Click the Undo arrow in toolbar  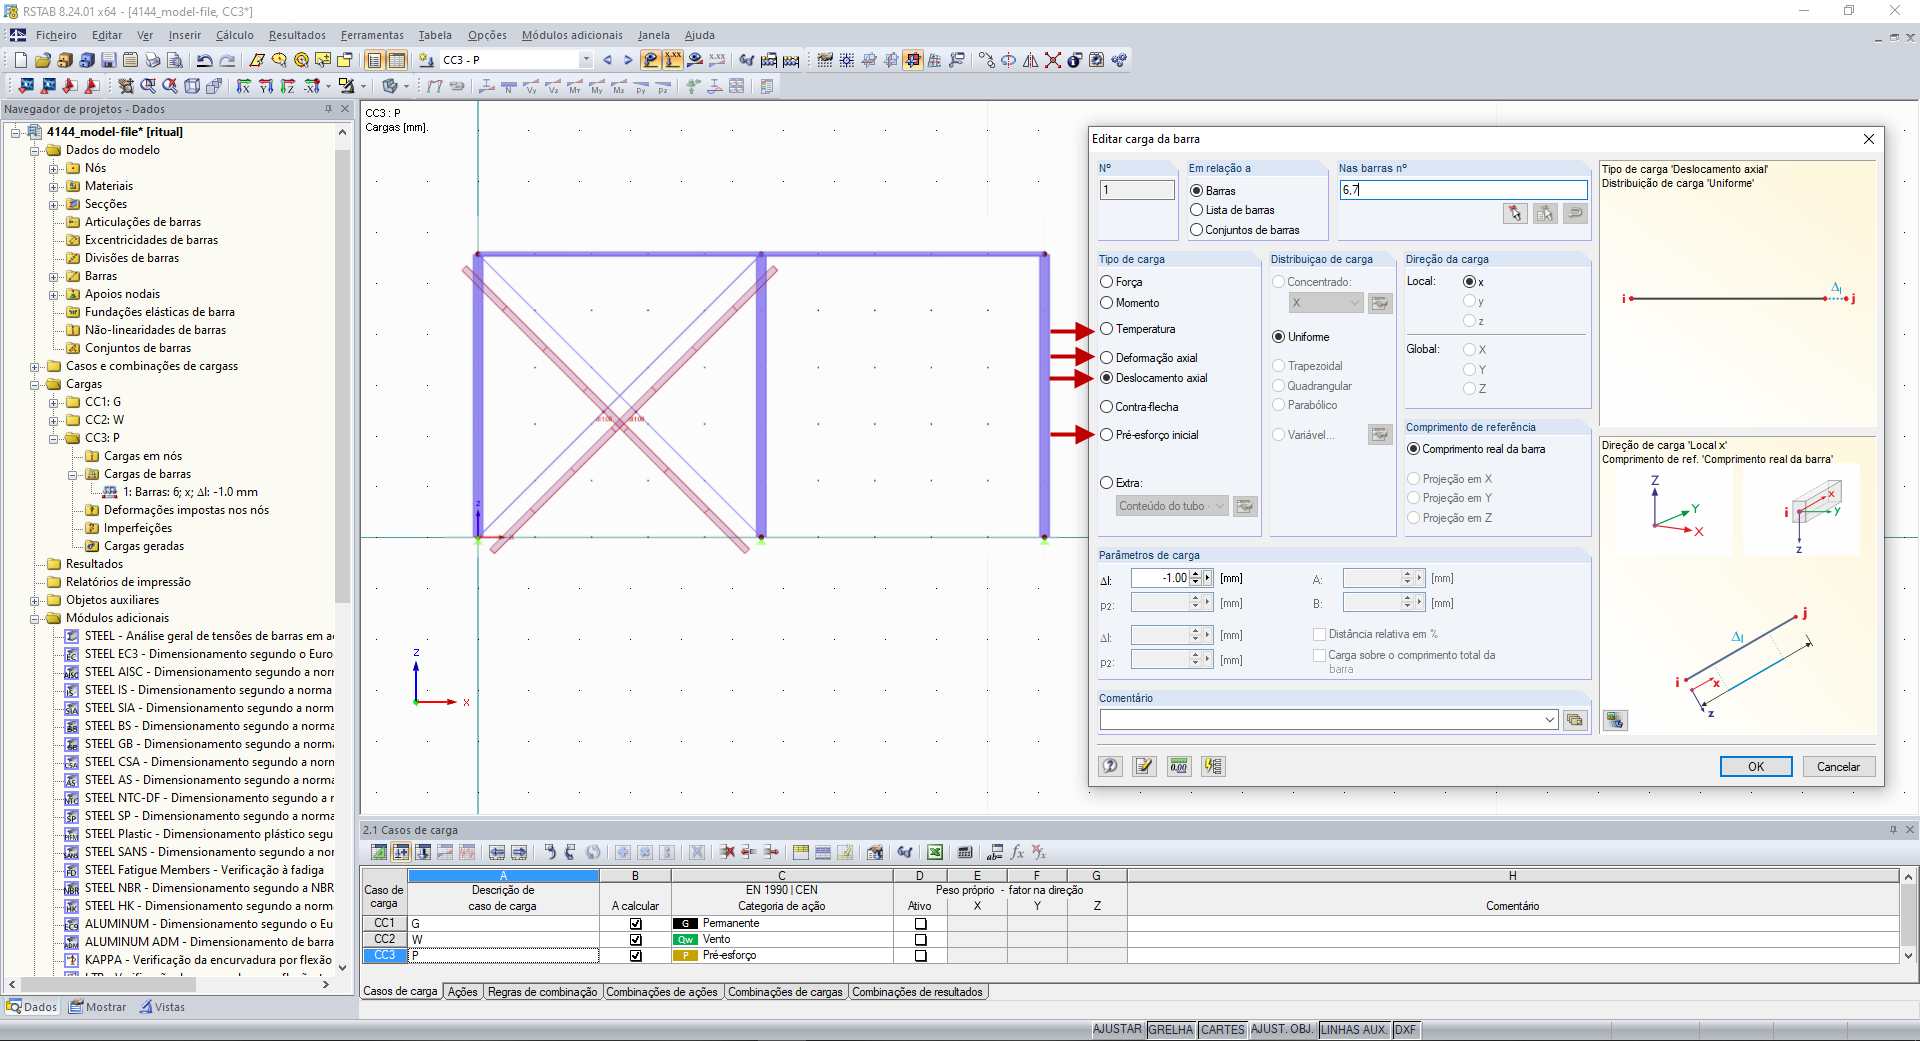[x=205, y=60]
